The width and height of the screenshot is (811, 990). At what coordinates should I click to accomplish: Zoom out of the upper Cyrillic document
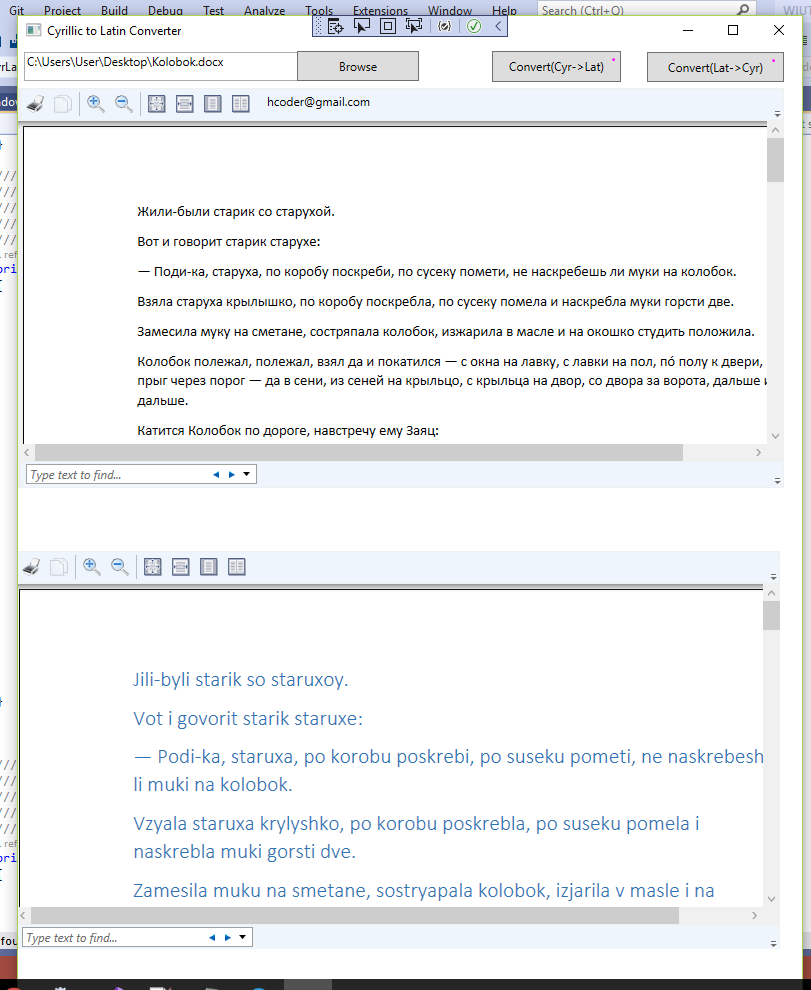tap(124, 104)
